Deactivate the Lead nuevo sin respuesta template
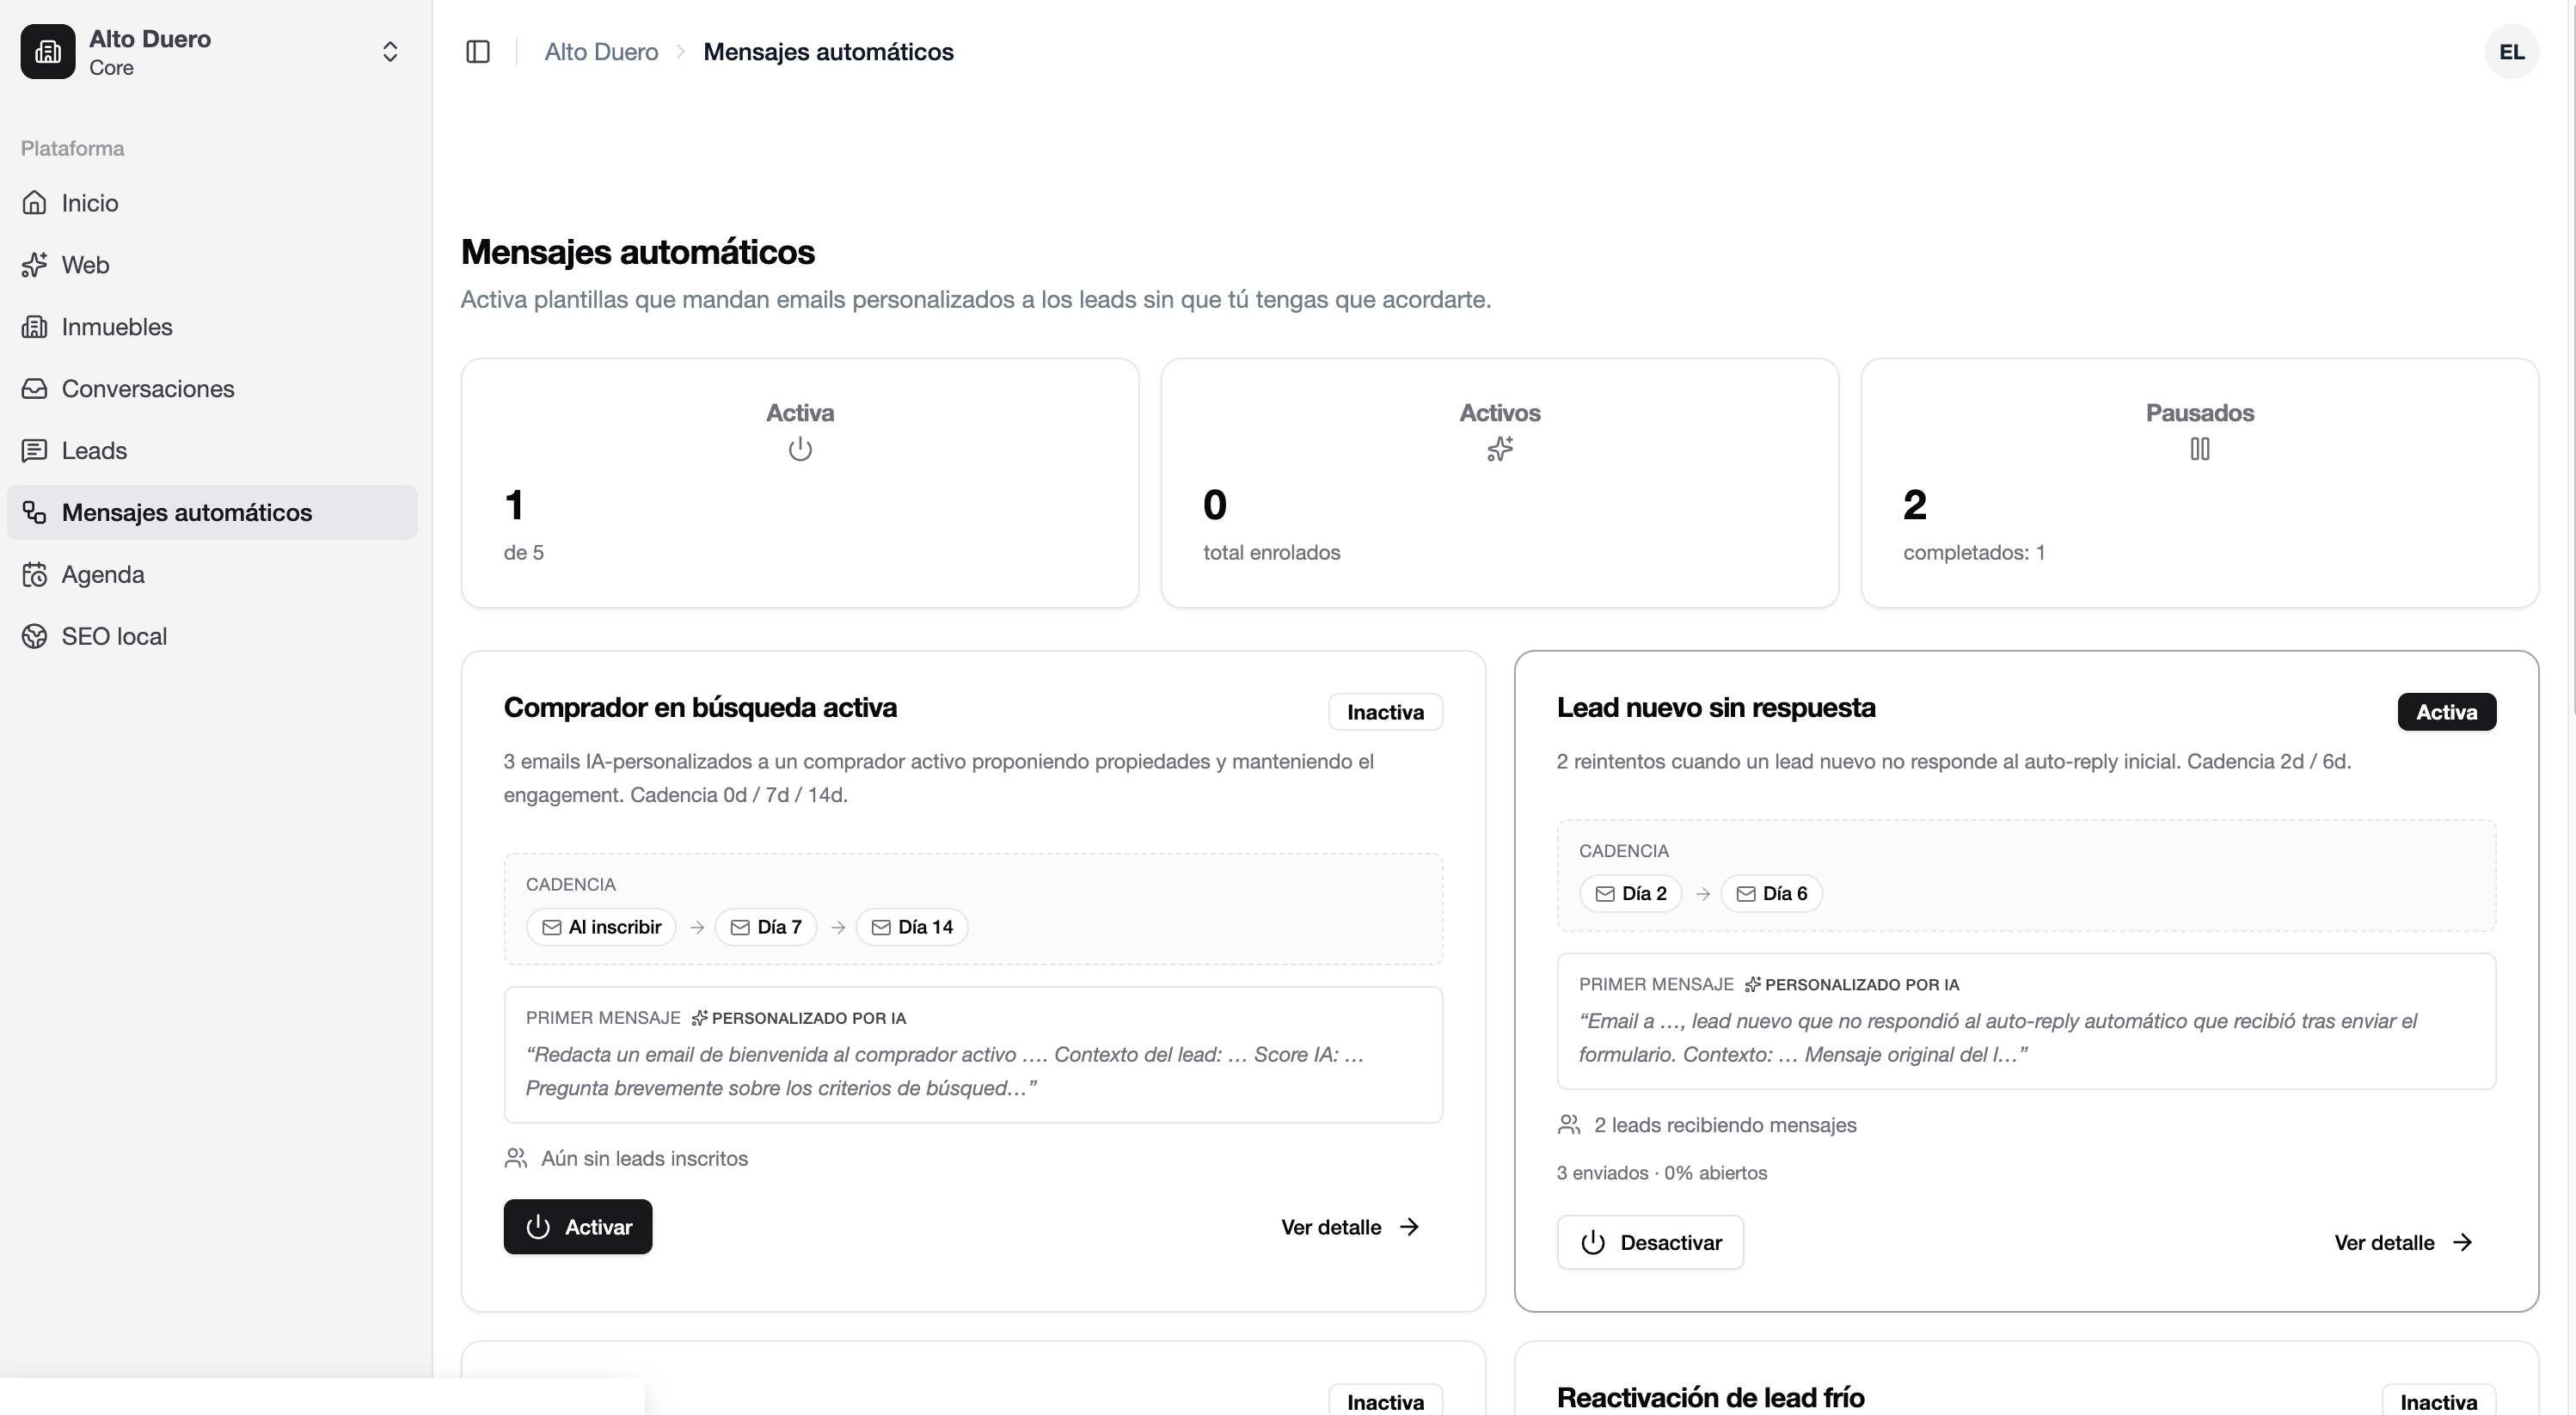The image size is (2576, 1415). (1650, 1243)
